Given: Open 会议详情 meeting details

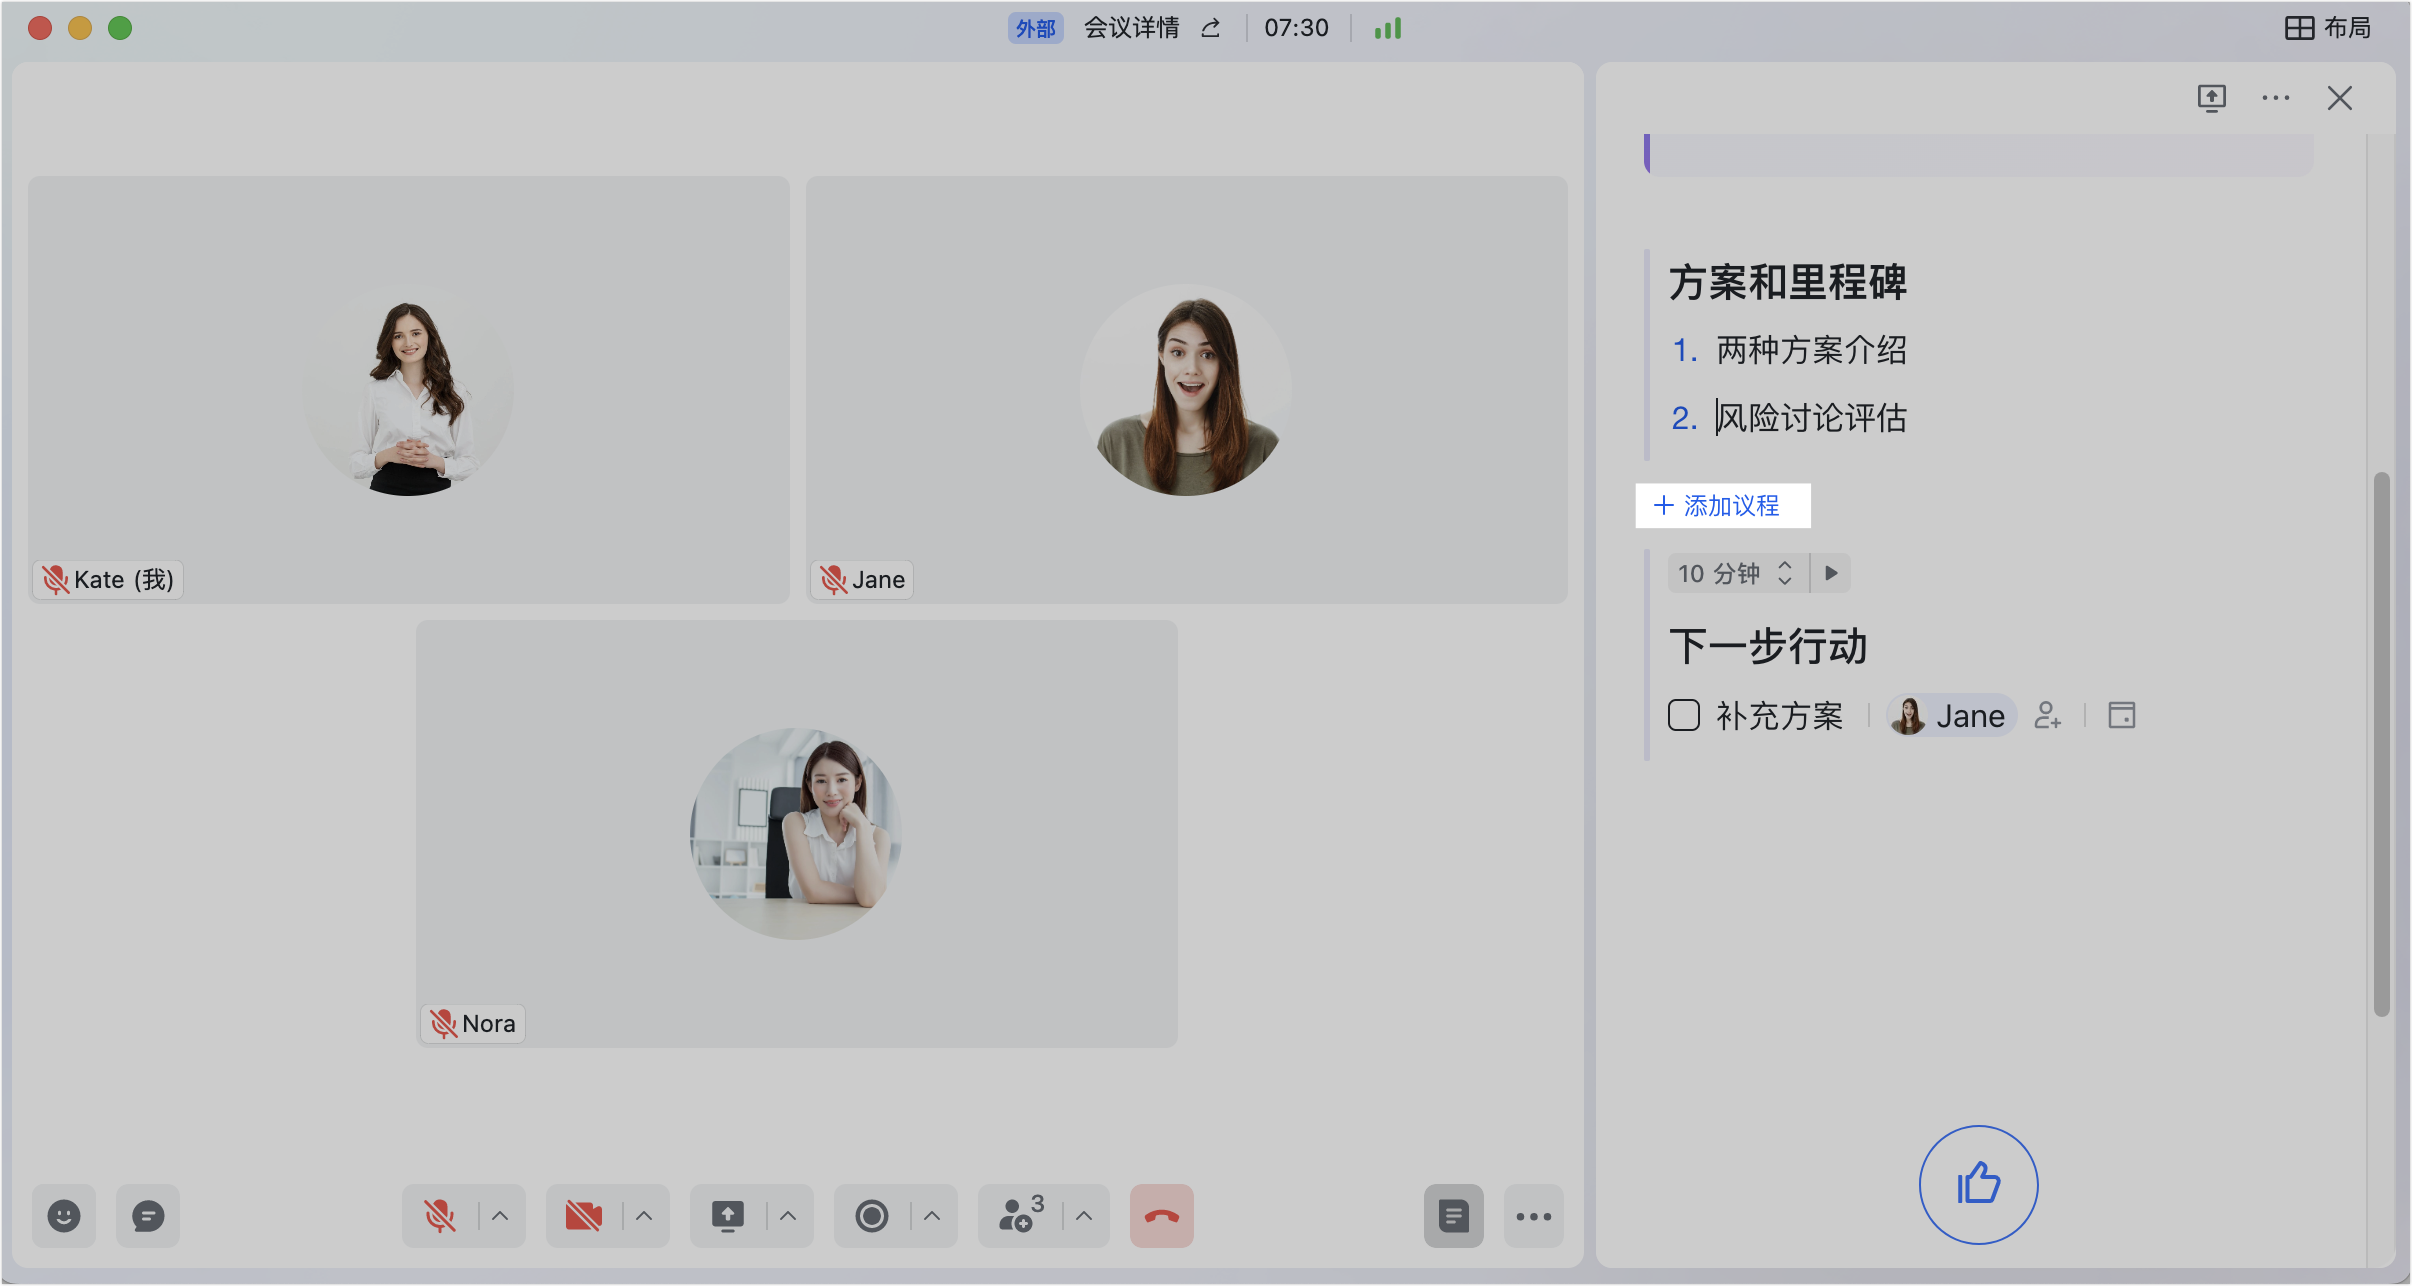Looking at the screenshot, I should 1132,28.
